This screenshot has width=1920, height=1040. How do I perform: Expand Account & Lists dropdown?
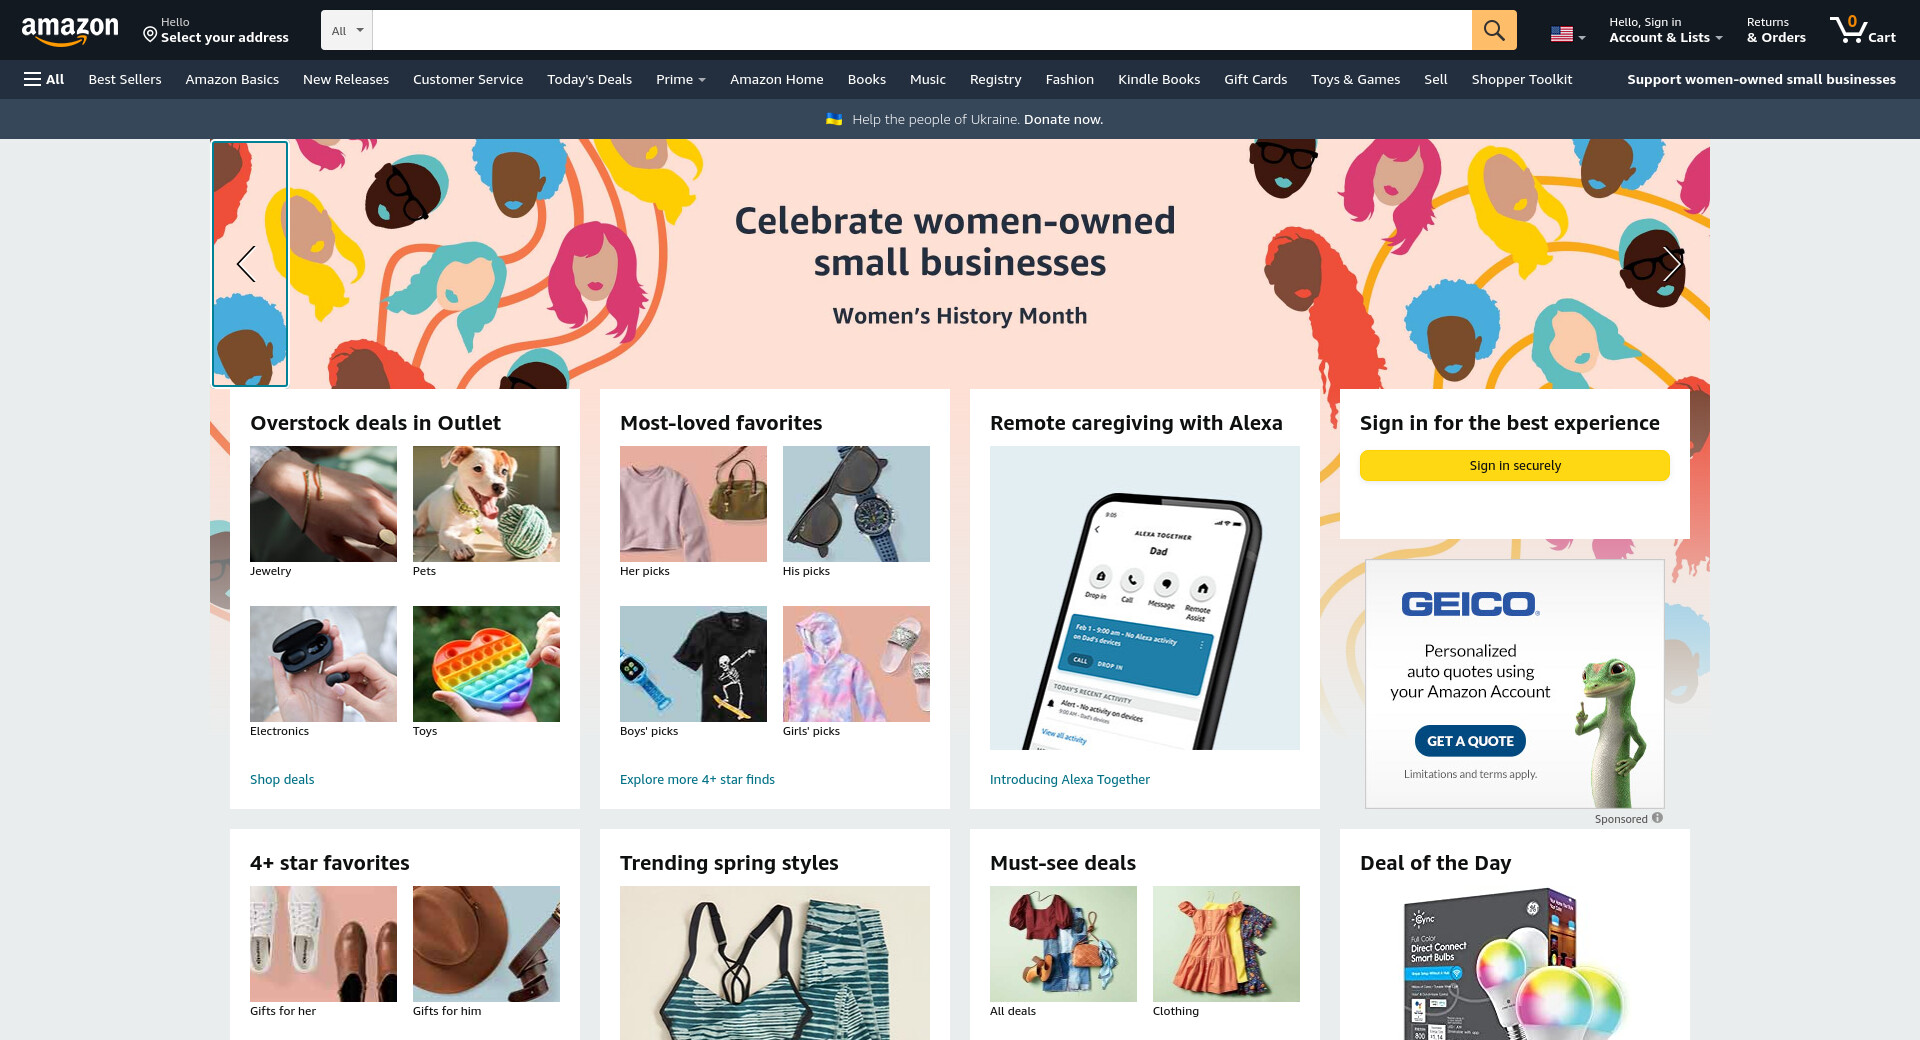click(1665, 30)
